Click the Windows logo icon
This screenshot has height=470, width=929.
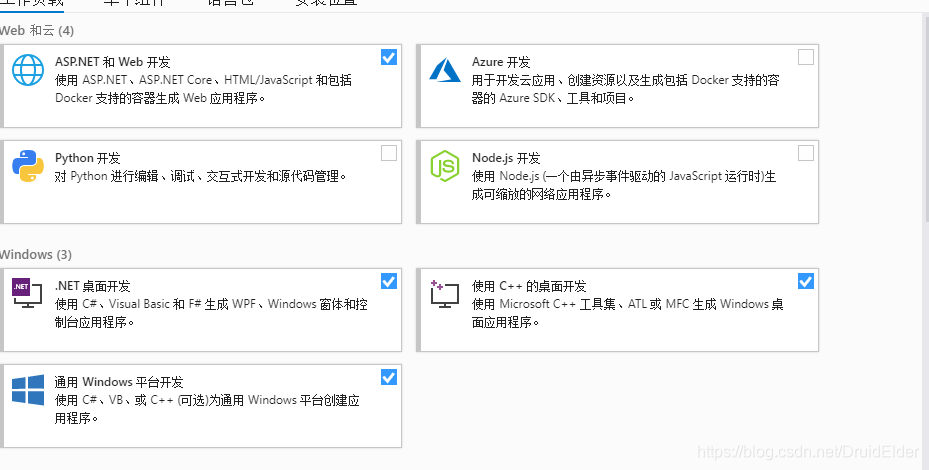(x=28, y=390)
